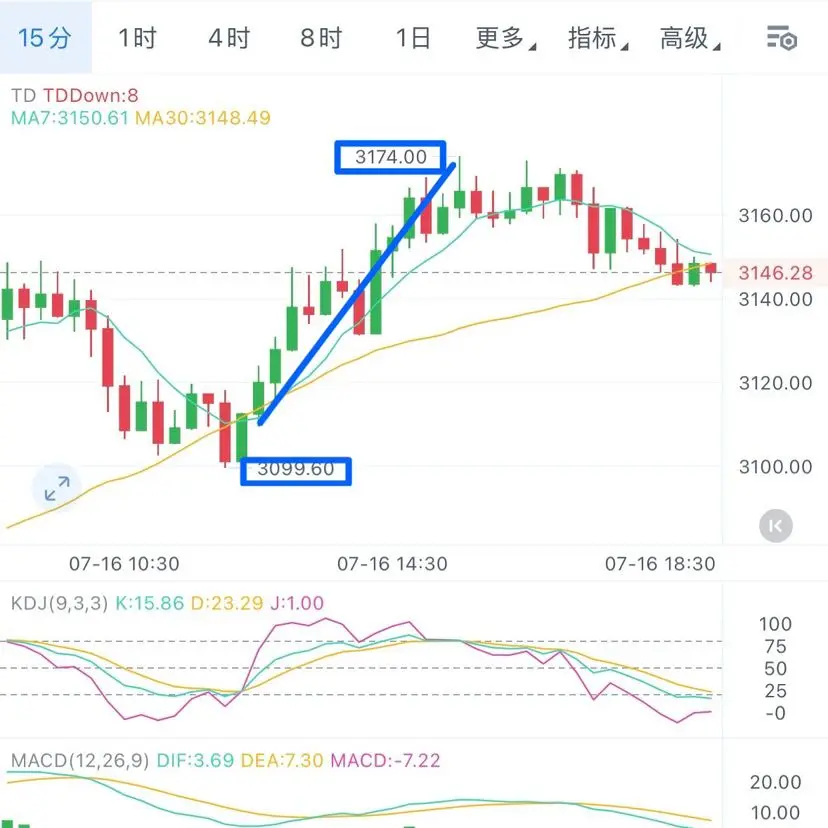Click the J:1.00 value
The image size is (828, 828).
[297, 603]
